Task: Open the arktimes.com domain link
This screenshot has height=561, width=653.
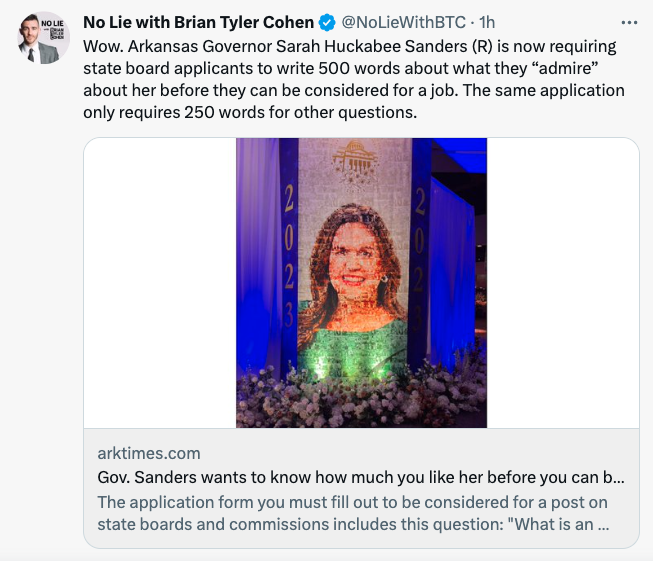Action: pos(149,453)
